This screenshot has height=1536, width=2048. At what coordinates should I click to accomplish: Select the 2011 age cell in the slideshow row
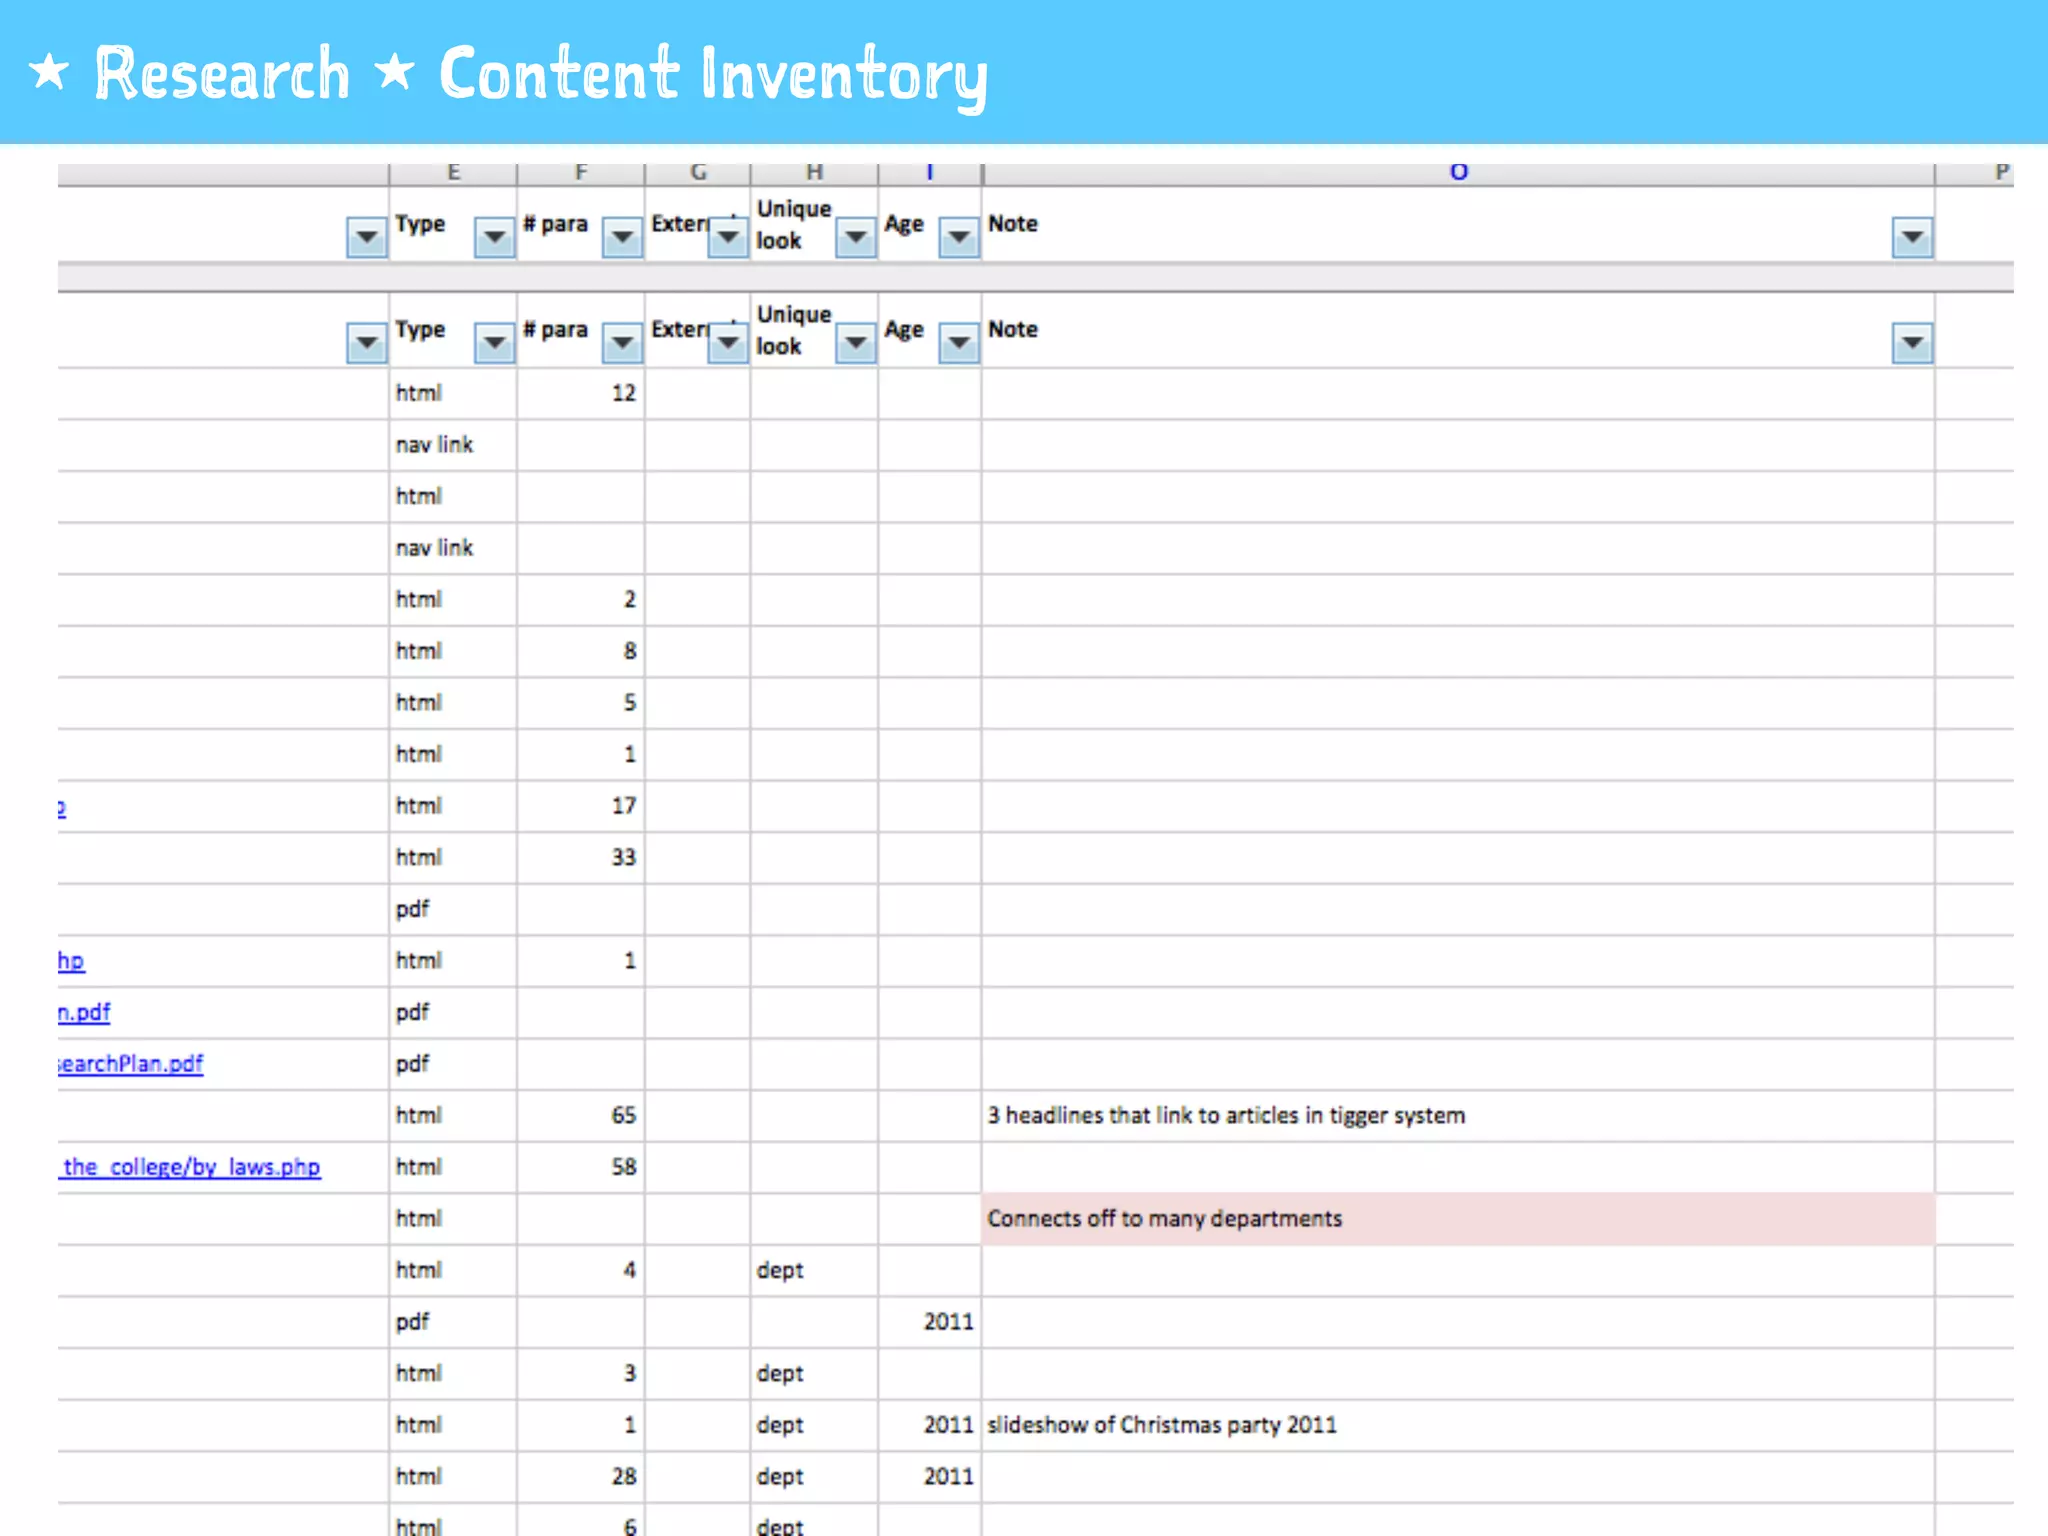coord(930,1425)
